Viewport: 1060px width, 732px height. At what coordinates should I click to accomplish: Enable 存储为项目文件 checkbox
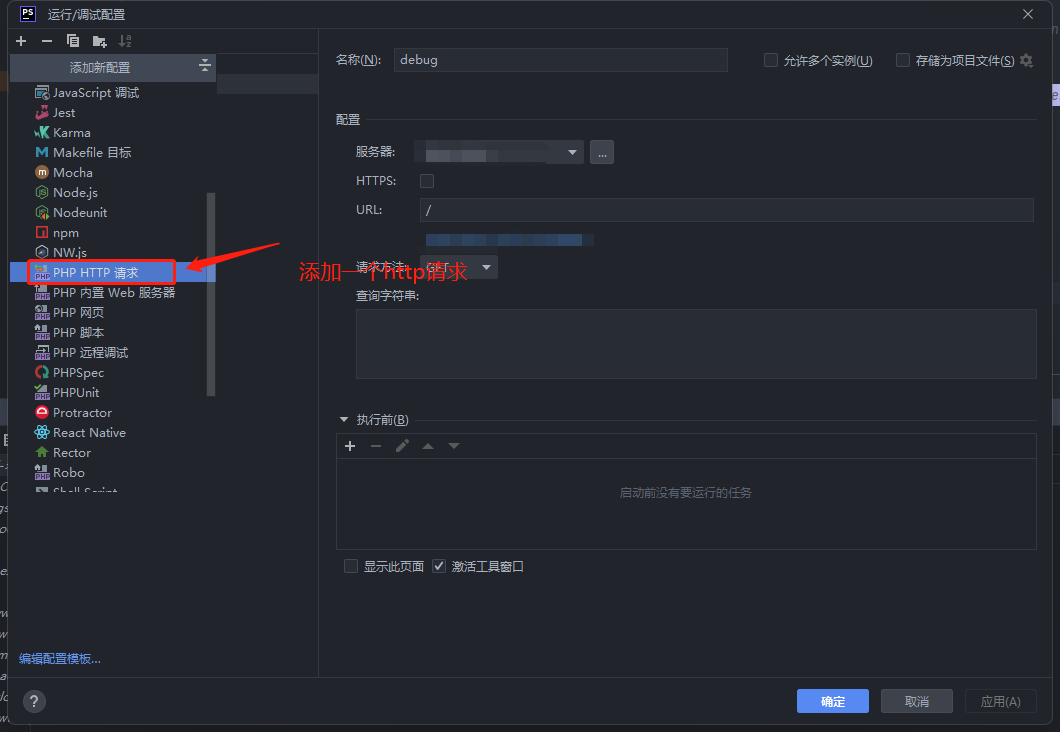[x=902, y=60]
